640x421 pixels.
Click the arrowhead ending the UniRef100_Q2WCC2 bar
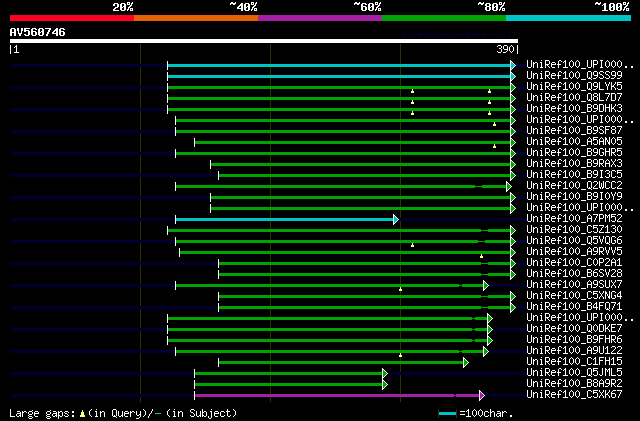click(x=509, y=187)
